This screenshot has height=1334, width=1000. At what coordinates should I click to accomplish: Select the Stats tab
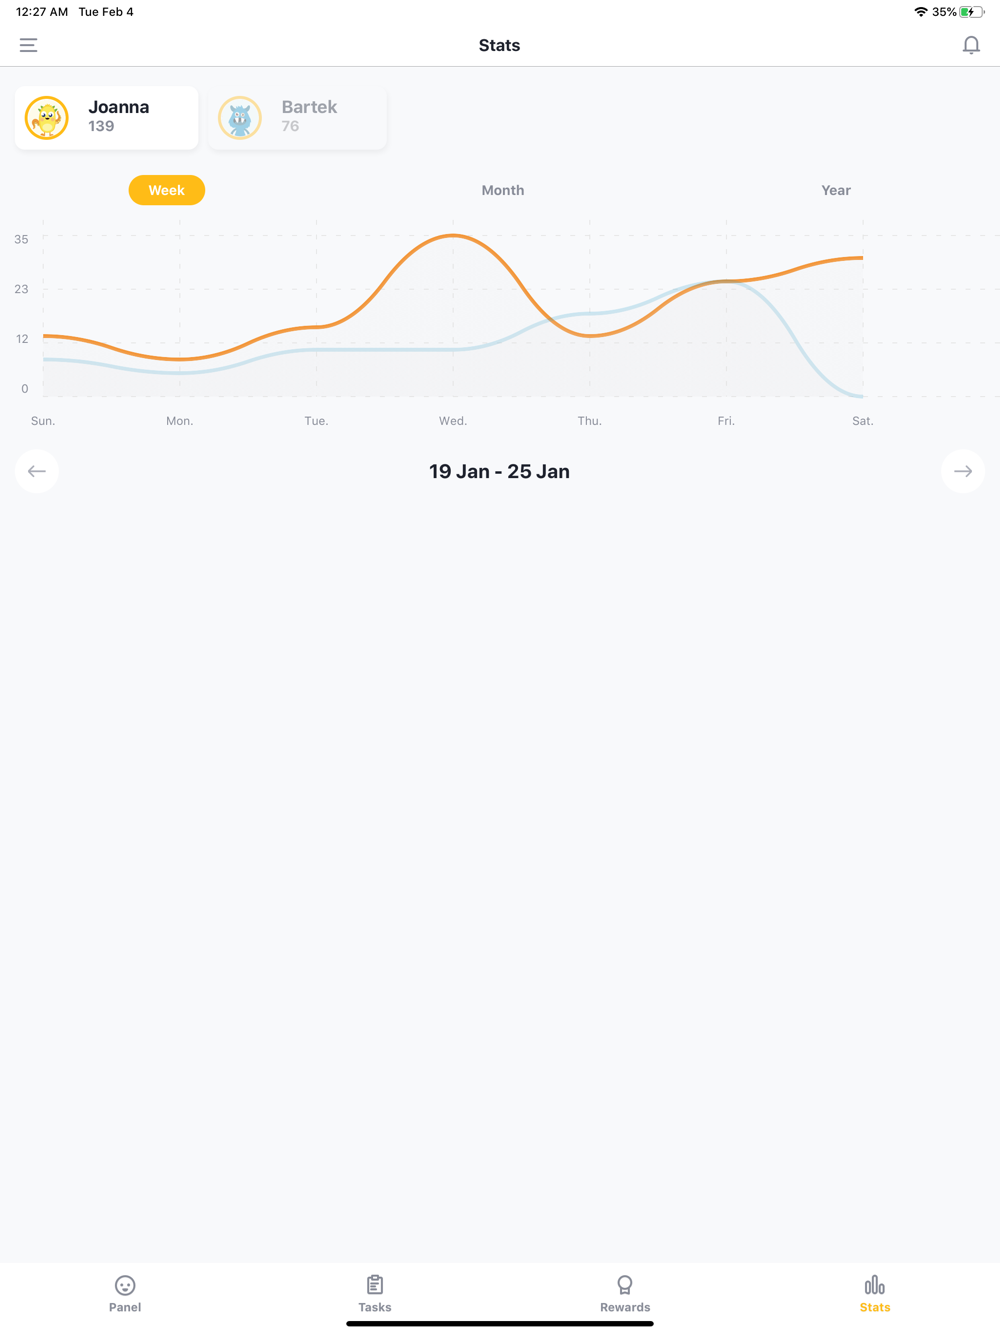pyautogui.click(x=875, y=1294)
